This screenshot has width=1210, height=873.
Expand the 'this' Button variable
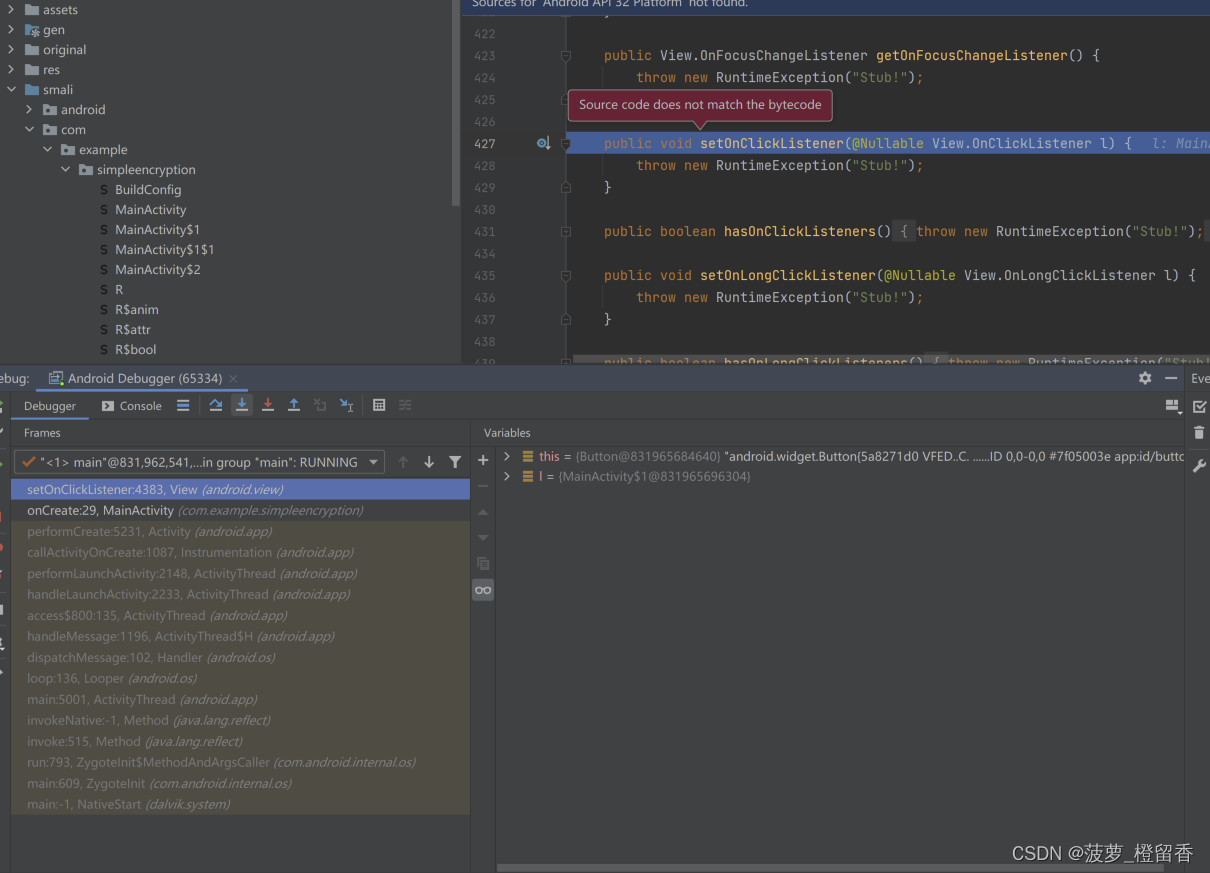(x=507, y=456)
